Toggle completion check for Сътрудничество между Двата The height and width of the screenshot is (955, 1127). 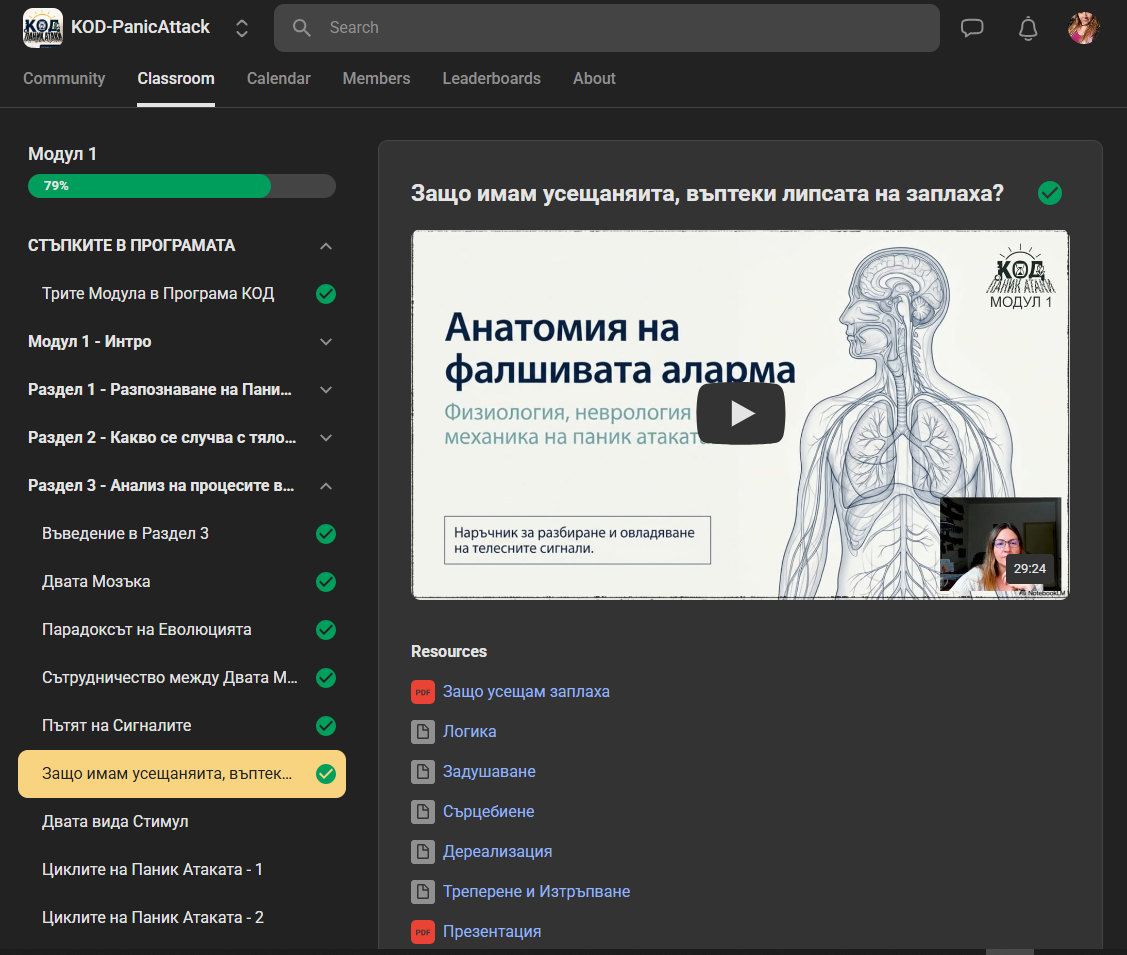326,678
